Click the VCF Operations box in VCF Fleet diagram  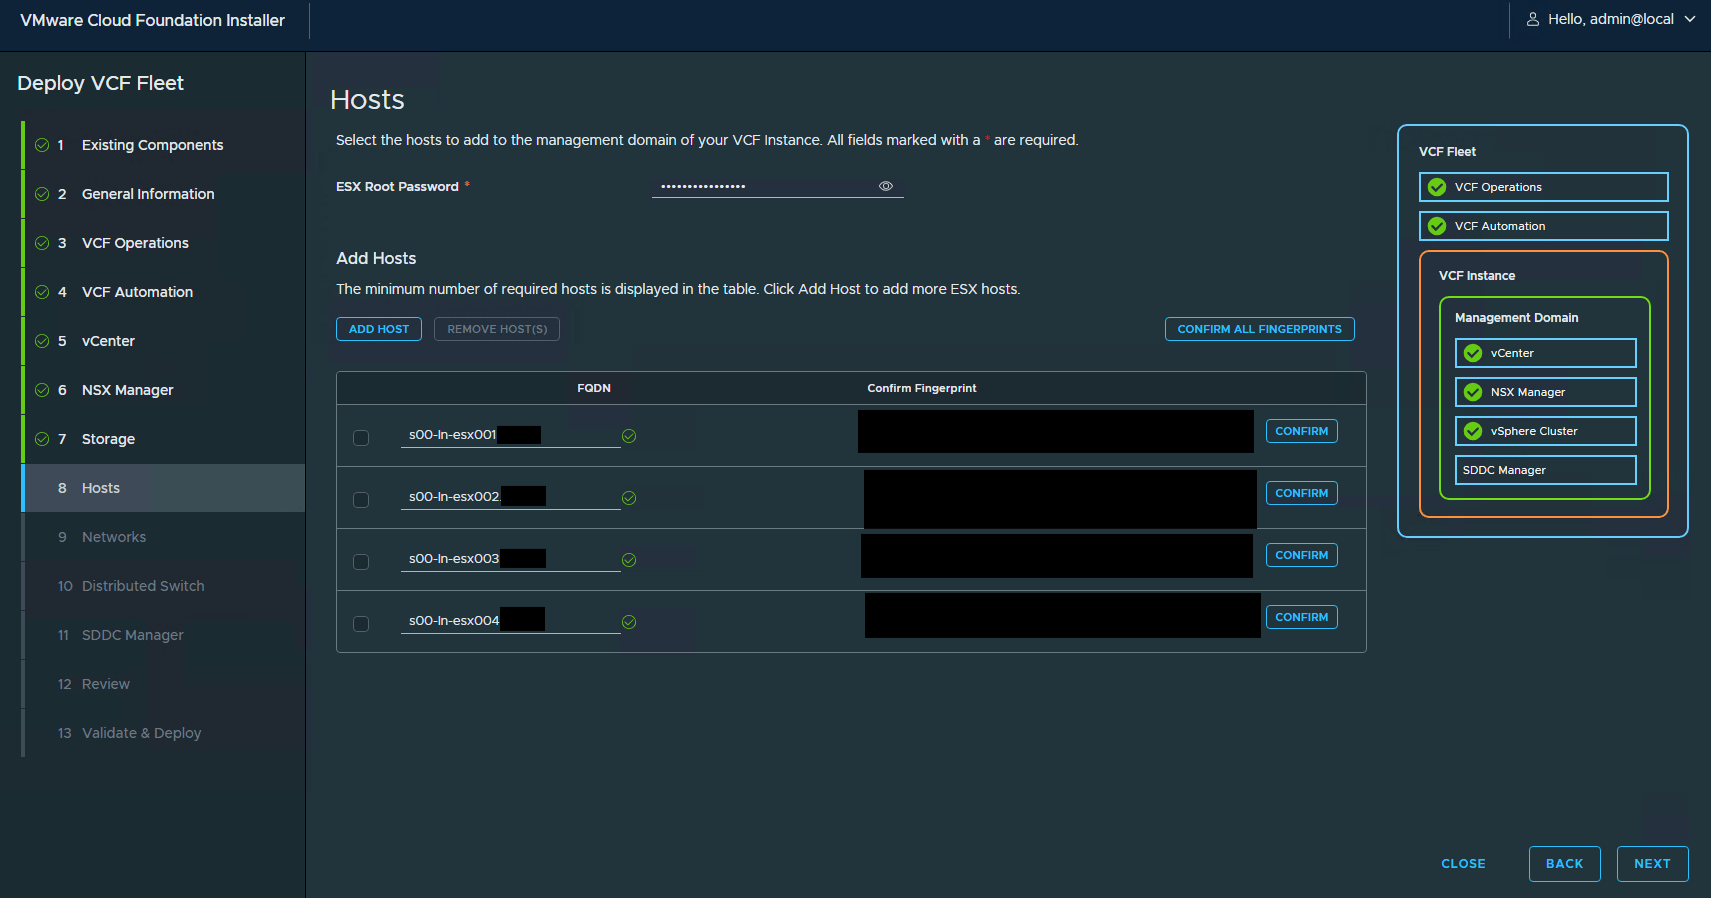point(1543,187)
